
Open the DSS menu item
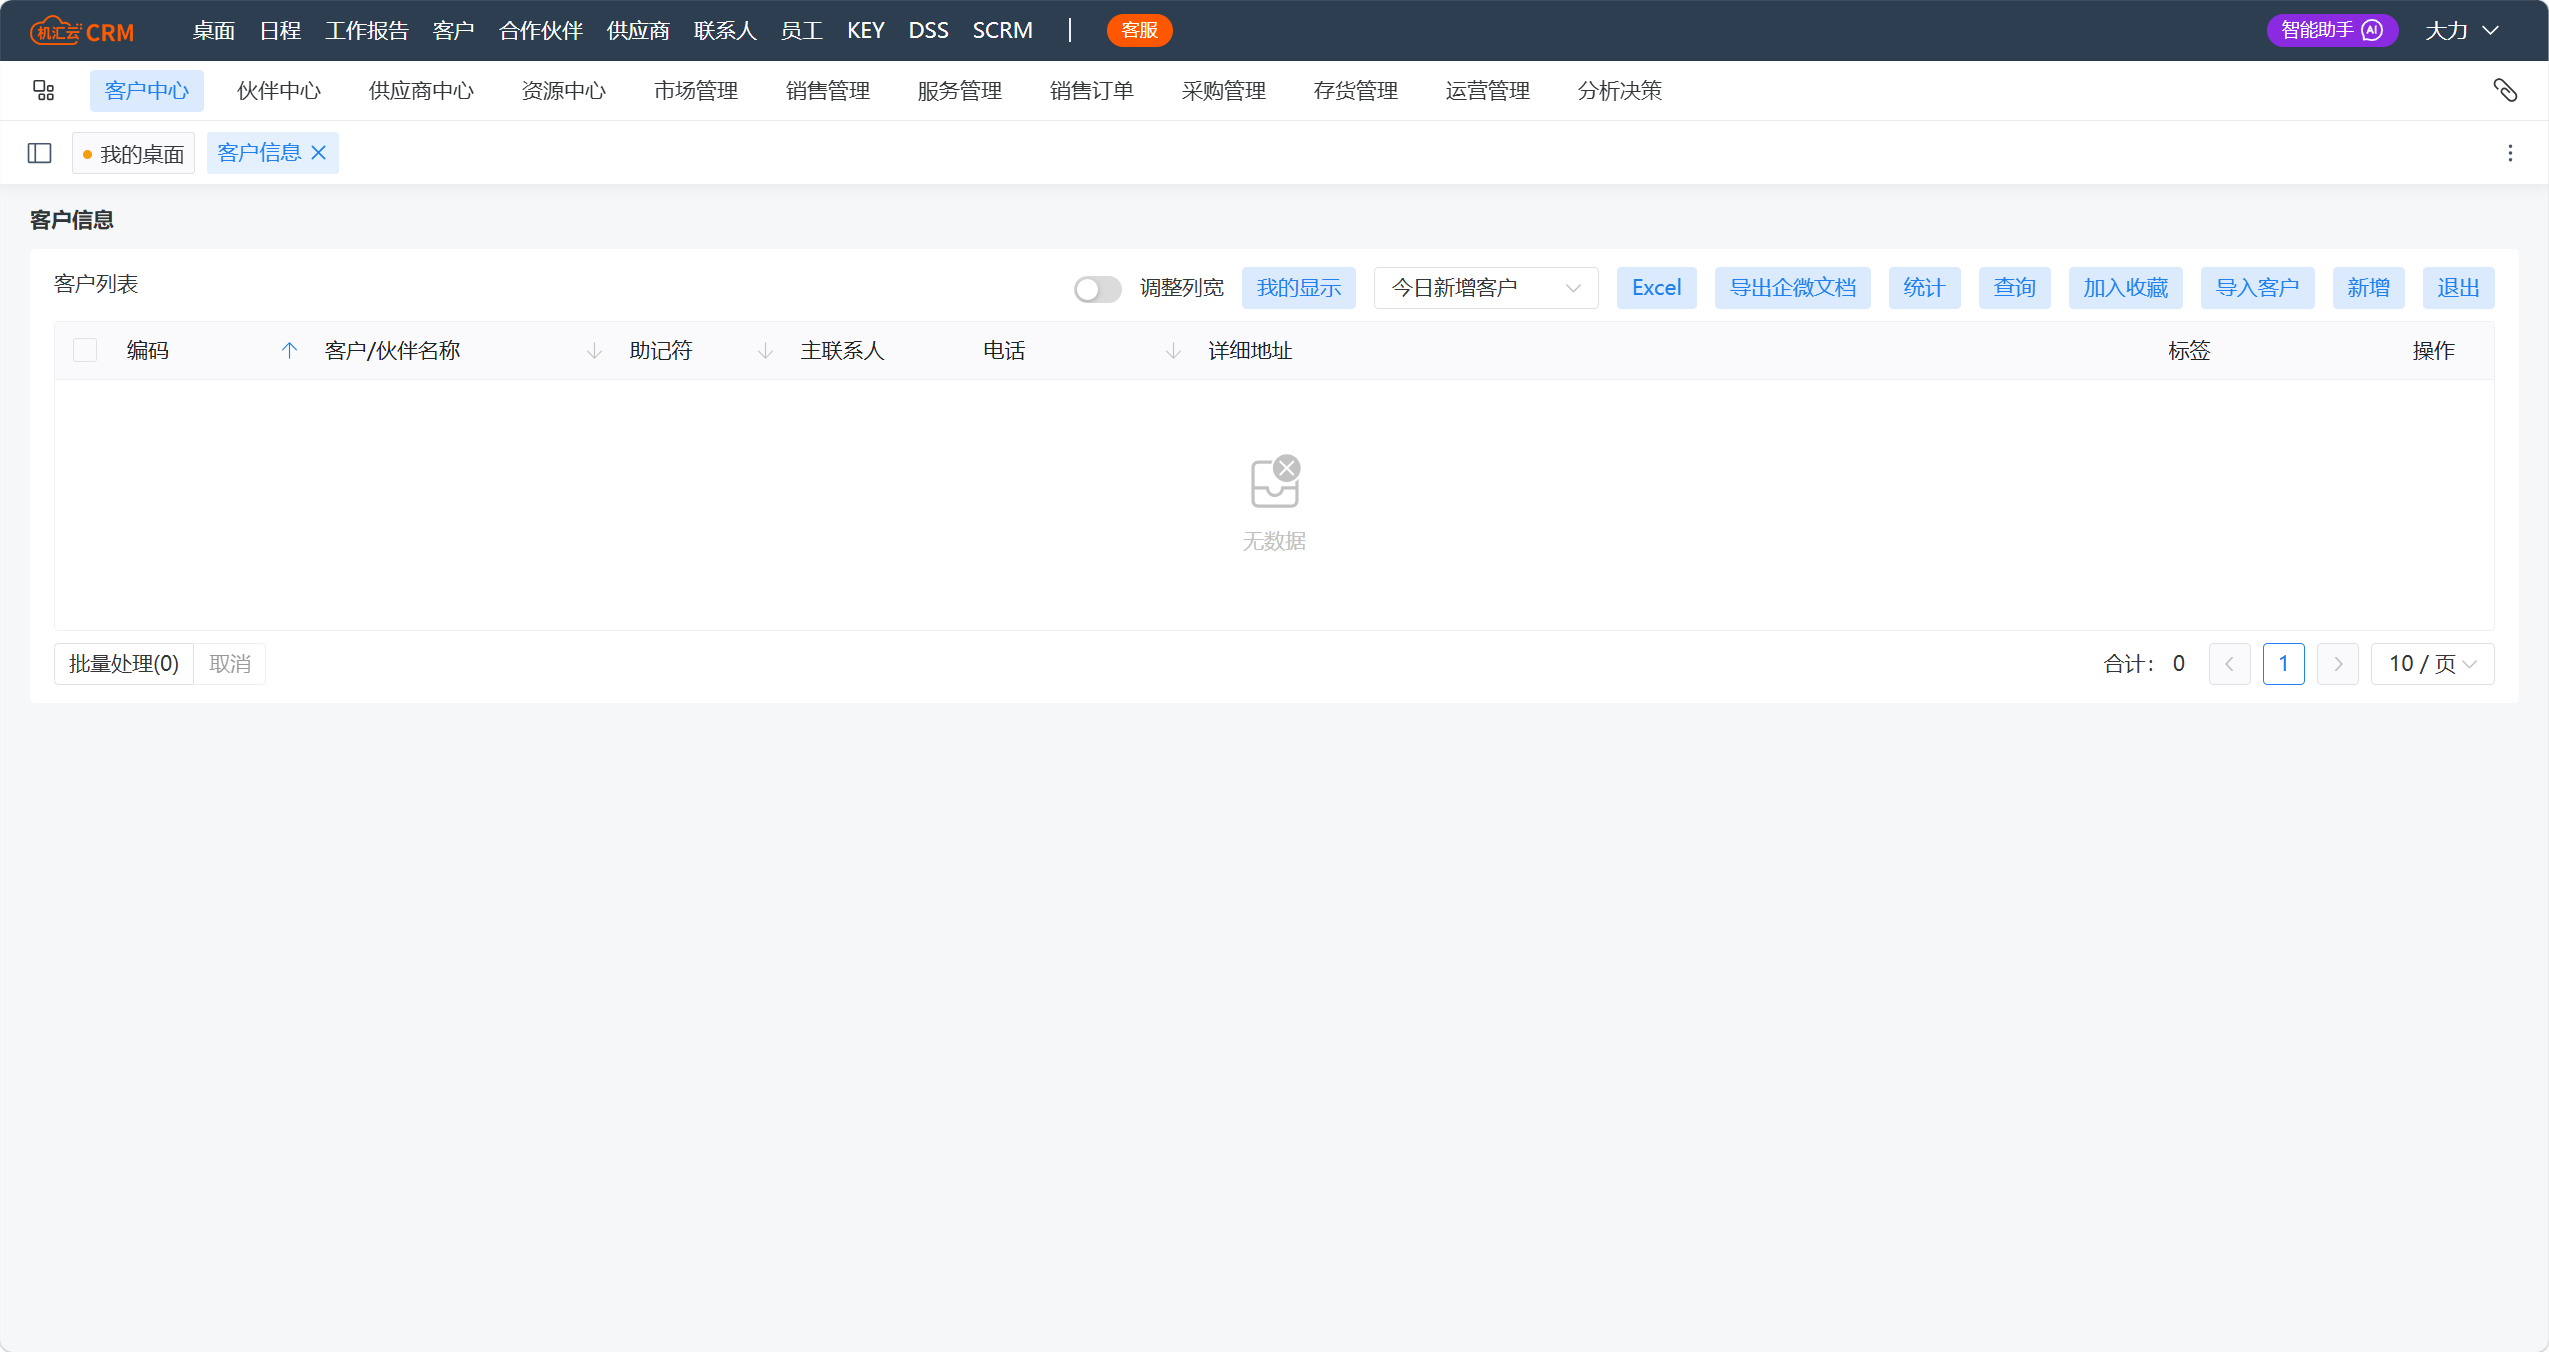click(x=928, y=31)
